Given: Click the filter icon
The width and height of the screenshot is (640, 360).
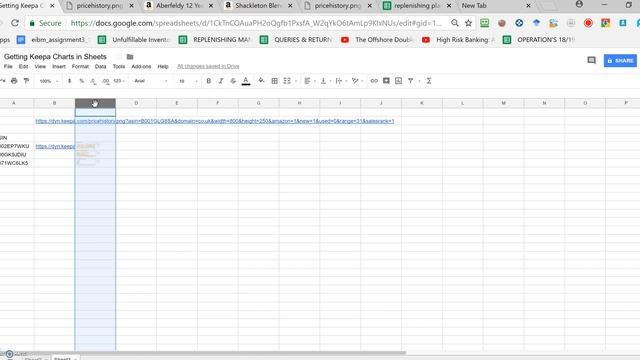Looking at the screenshot, I should [x=411, y=81].
